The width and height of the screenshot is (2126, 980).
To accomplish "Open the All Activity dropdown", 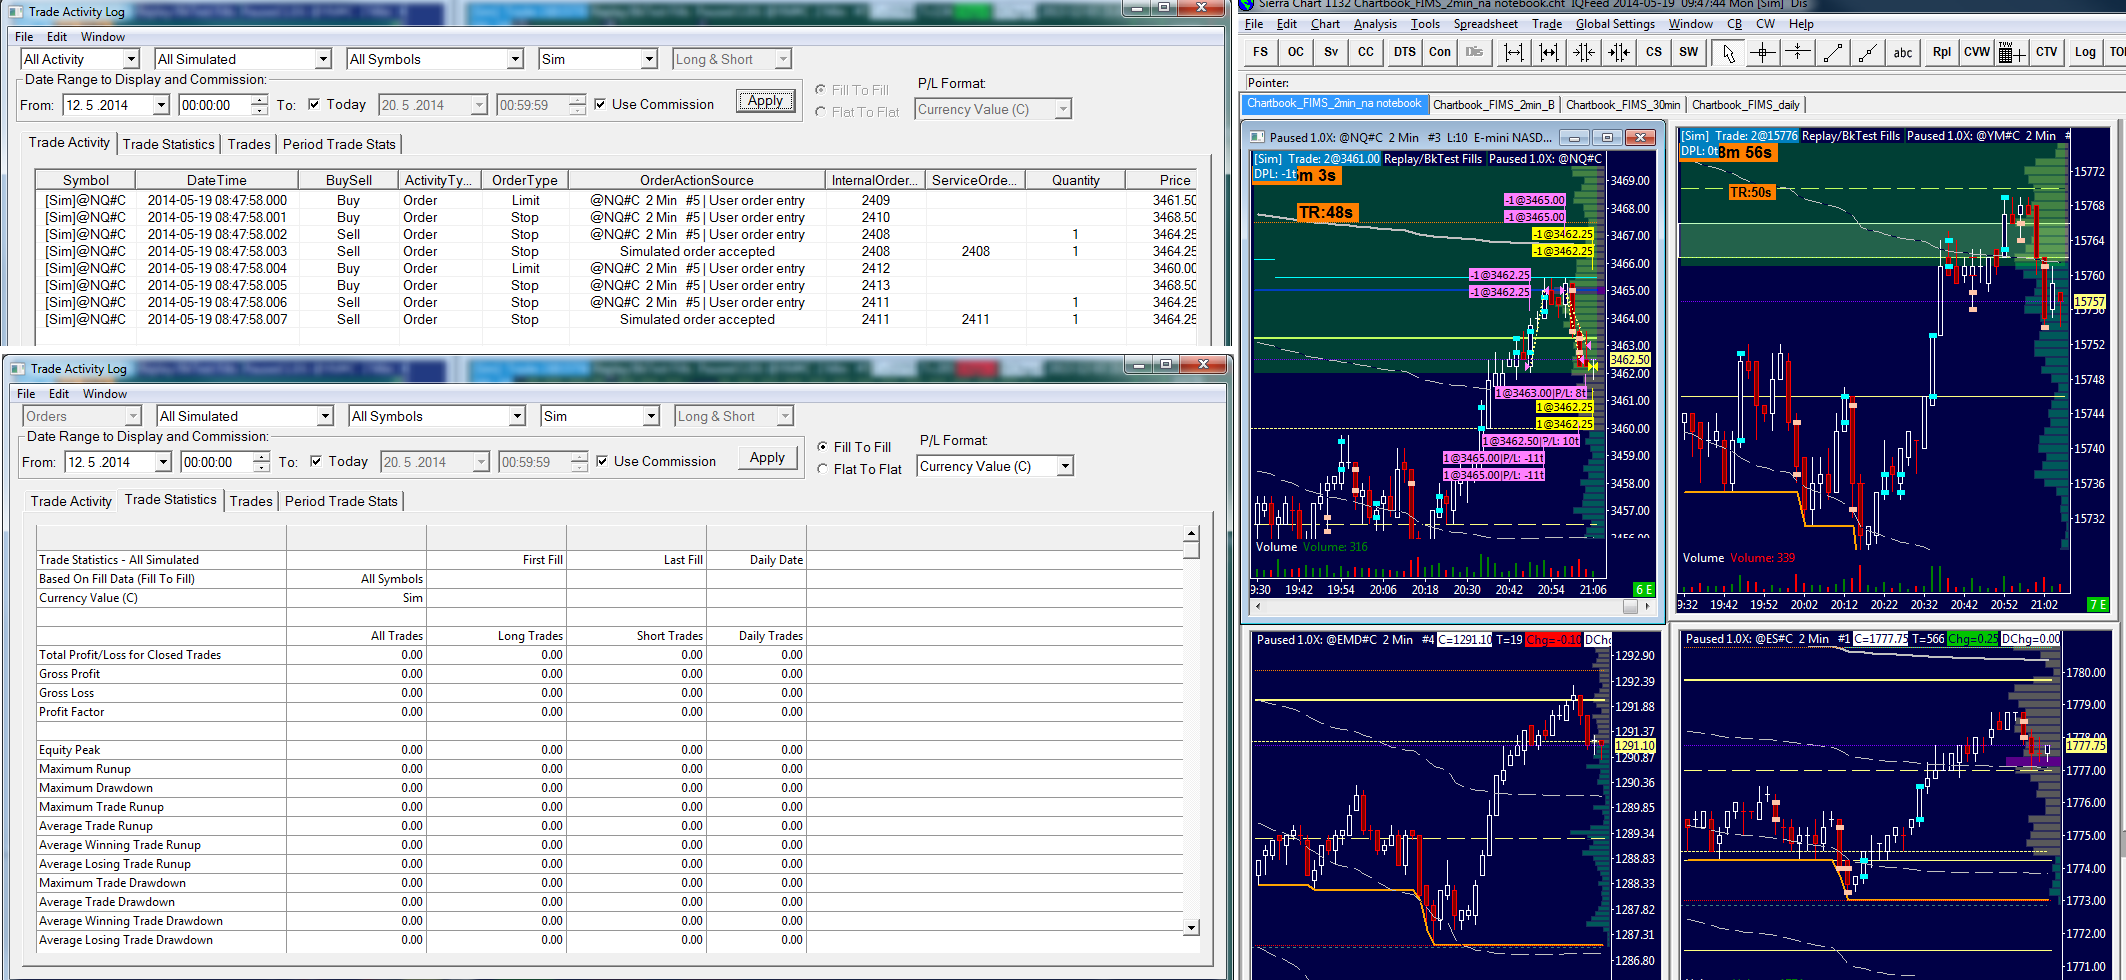I will [131, 60].
